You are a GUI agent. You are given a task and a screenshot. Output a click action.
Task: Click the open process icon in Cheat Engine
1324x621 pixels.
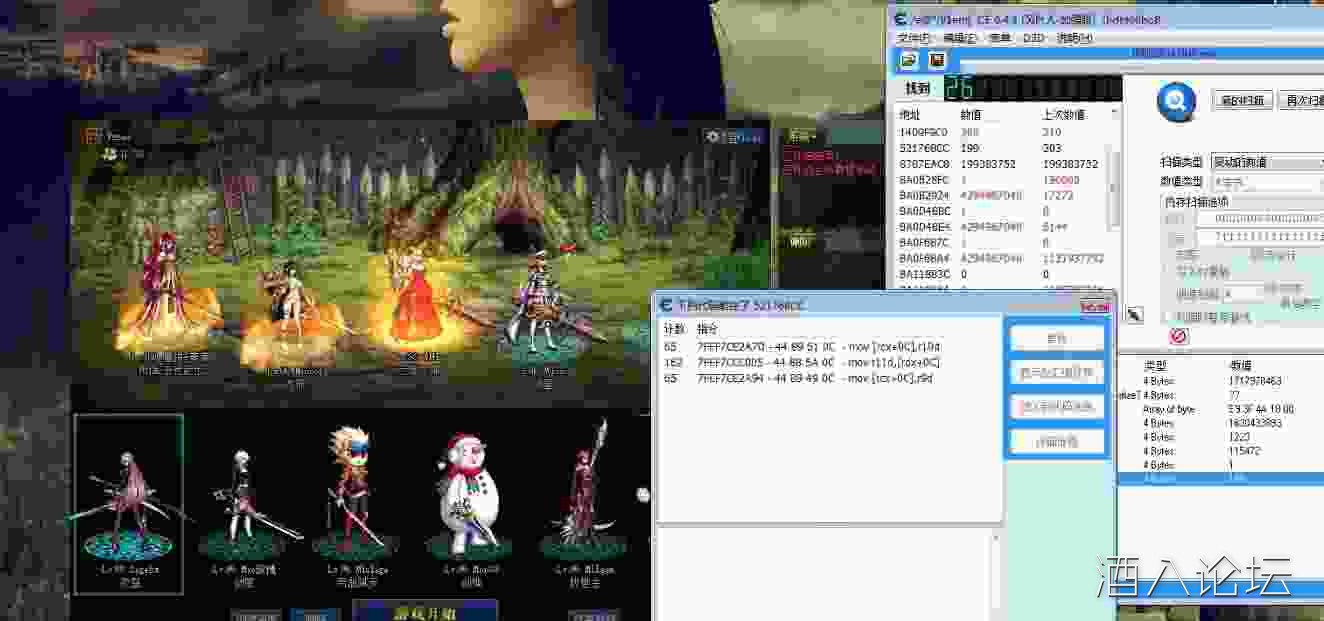pyautogui.click(x=908, y=61)
